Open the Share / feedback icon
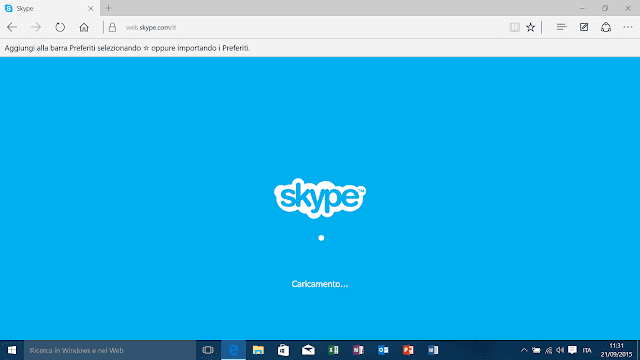The height and width of the screenshot is (360, 640). tap(606, 27)
